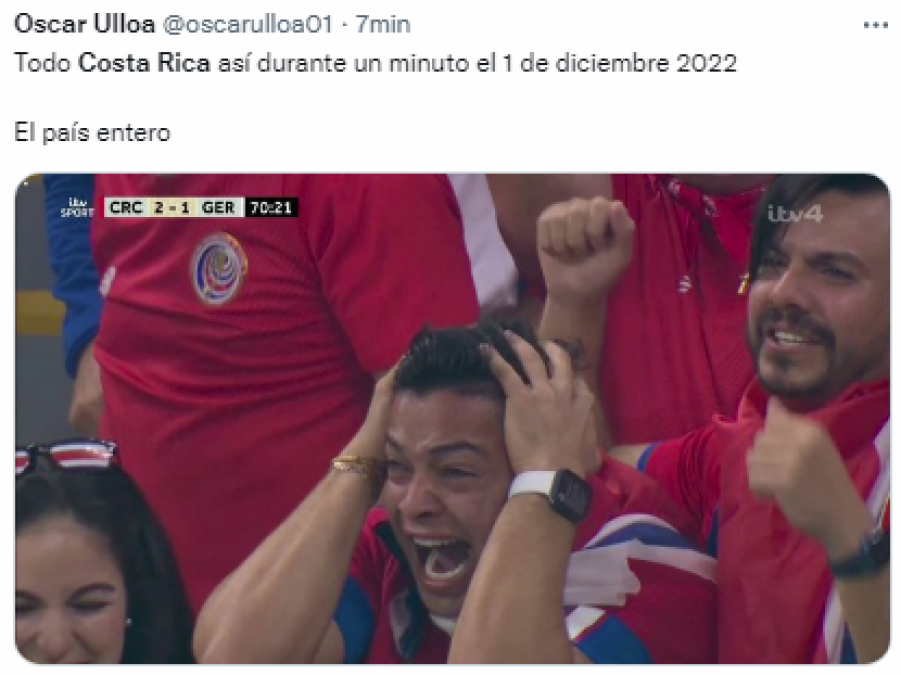Click the 2 - 1 score display
Viewport: 901px width, 675px height.
[x=172, y=207]
